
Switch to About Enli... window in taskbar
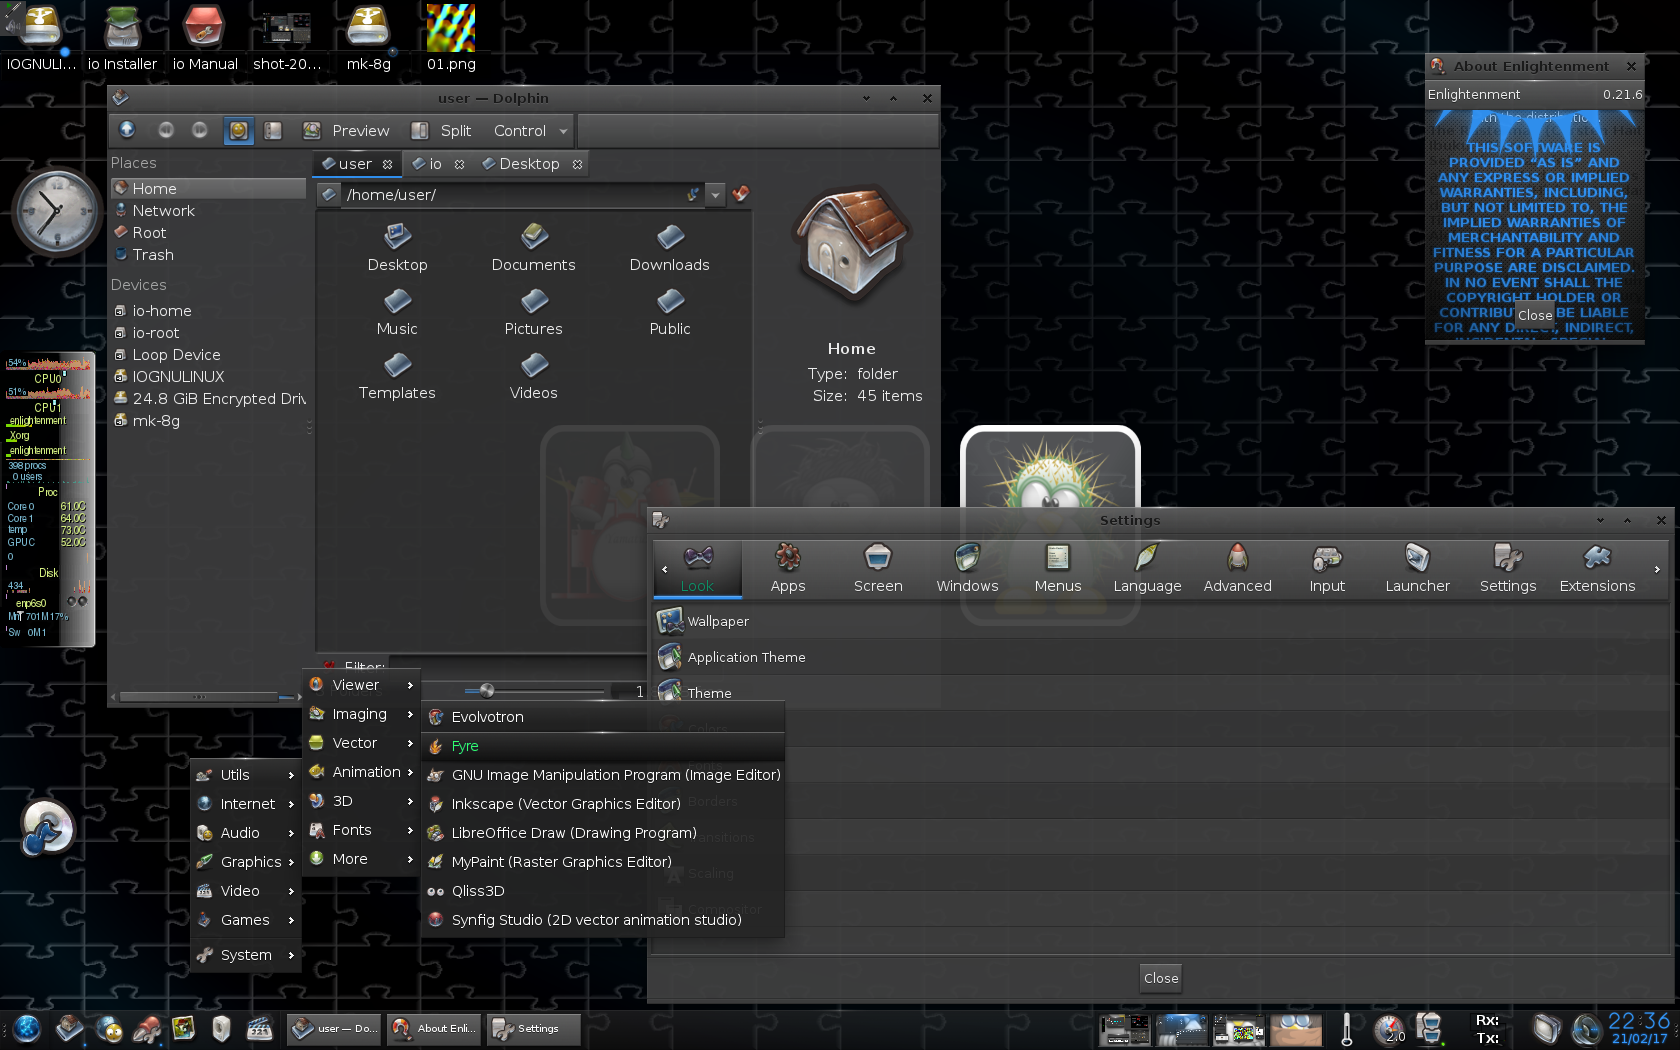click(x=434, y=1028)
